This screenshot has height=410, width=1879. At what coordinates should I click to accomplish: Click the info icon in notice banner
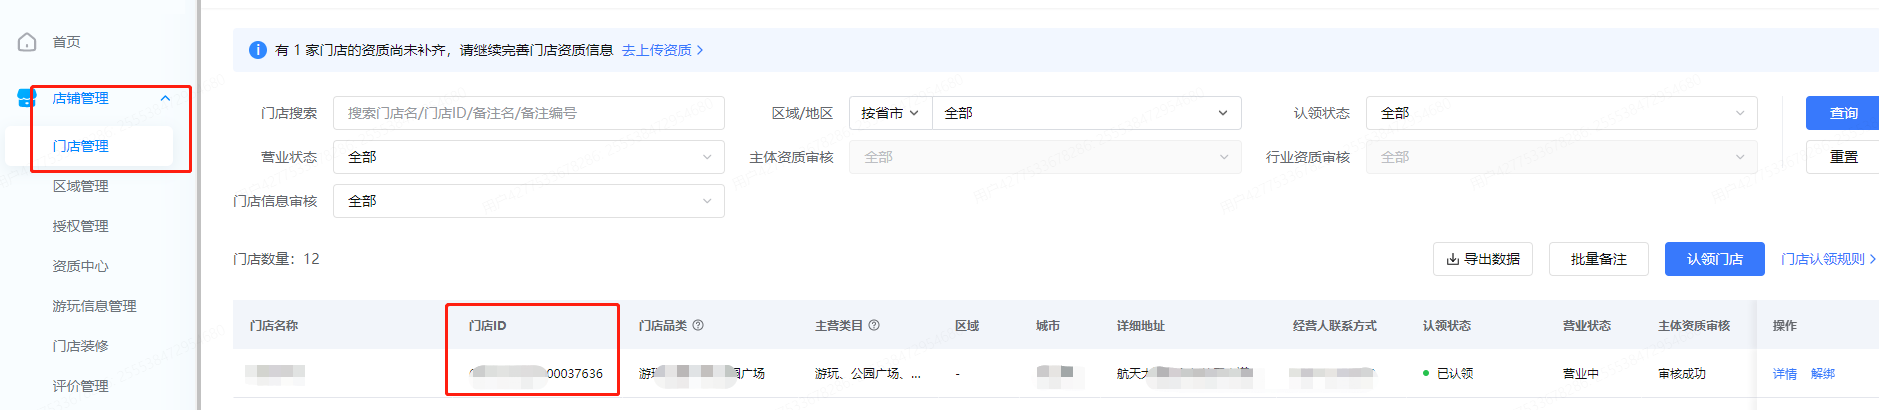(x=257, y=50)
